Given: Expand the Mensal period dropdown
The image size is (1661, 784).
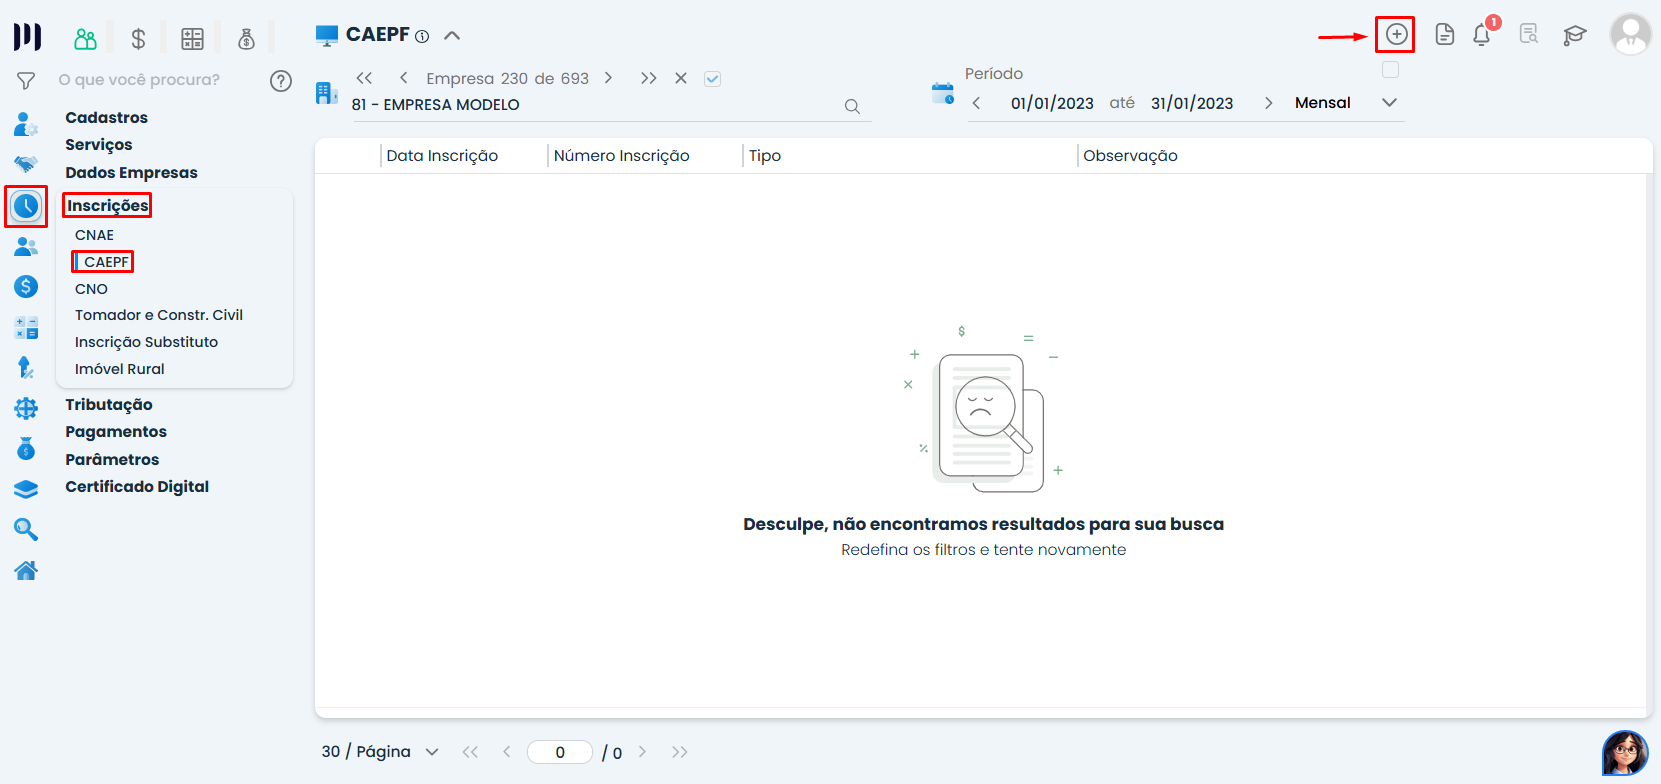Looking at the screenshot, I should click(x=1389, y=103).
